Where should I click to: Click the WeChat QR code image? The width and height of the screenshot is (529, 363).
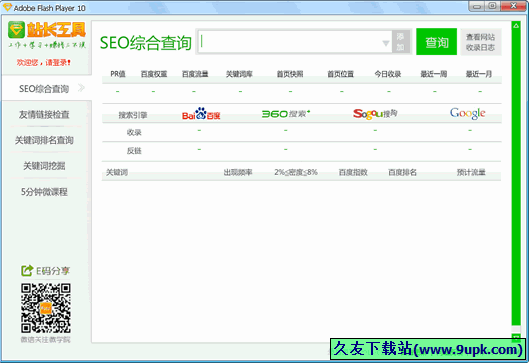pyautogui.click(x=46, y=308)
